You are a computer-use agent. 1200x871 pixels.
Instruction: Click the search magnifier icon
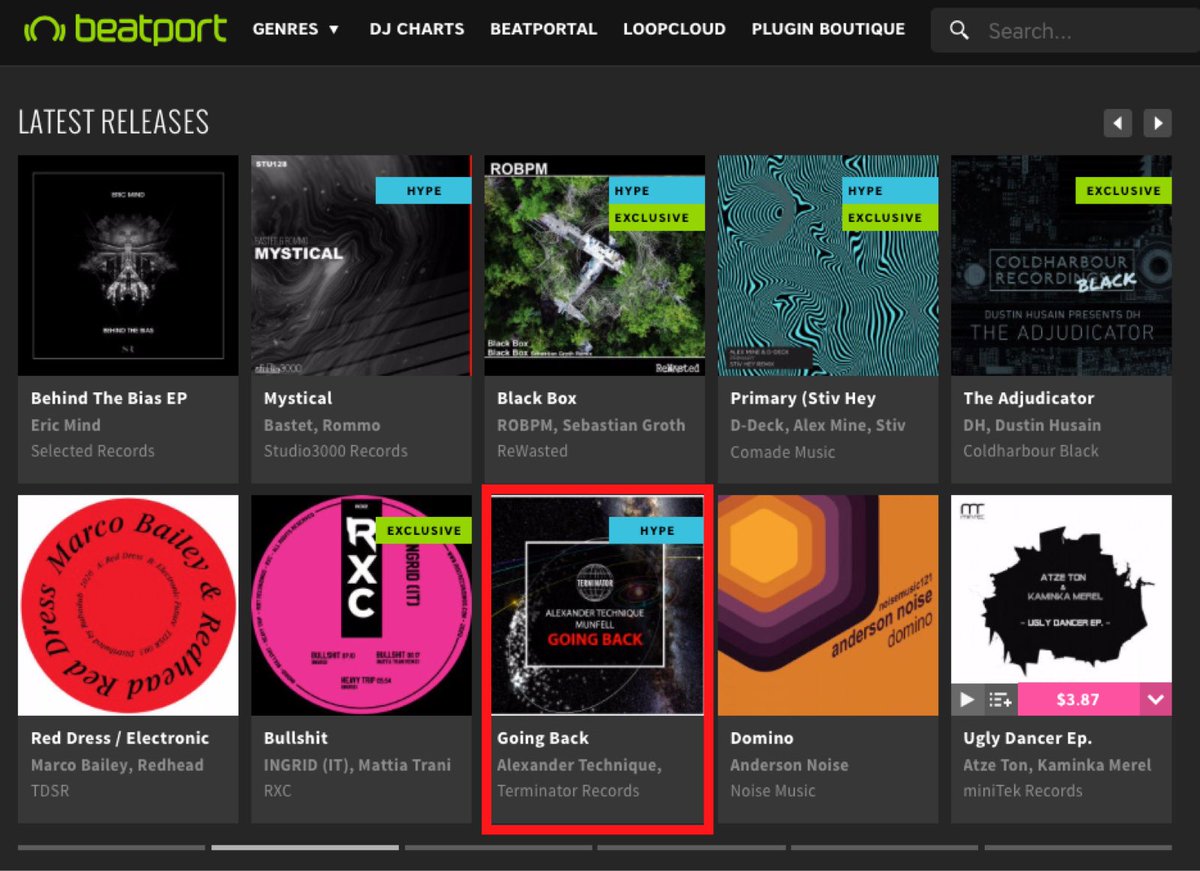click(x=959, y=31)
